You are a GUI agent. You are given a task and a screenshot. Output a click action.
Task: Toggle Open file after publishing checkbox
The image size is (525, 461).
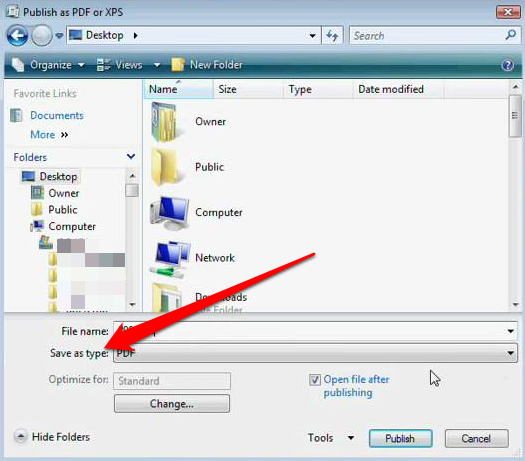coord(315,380)
